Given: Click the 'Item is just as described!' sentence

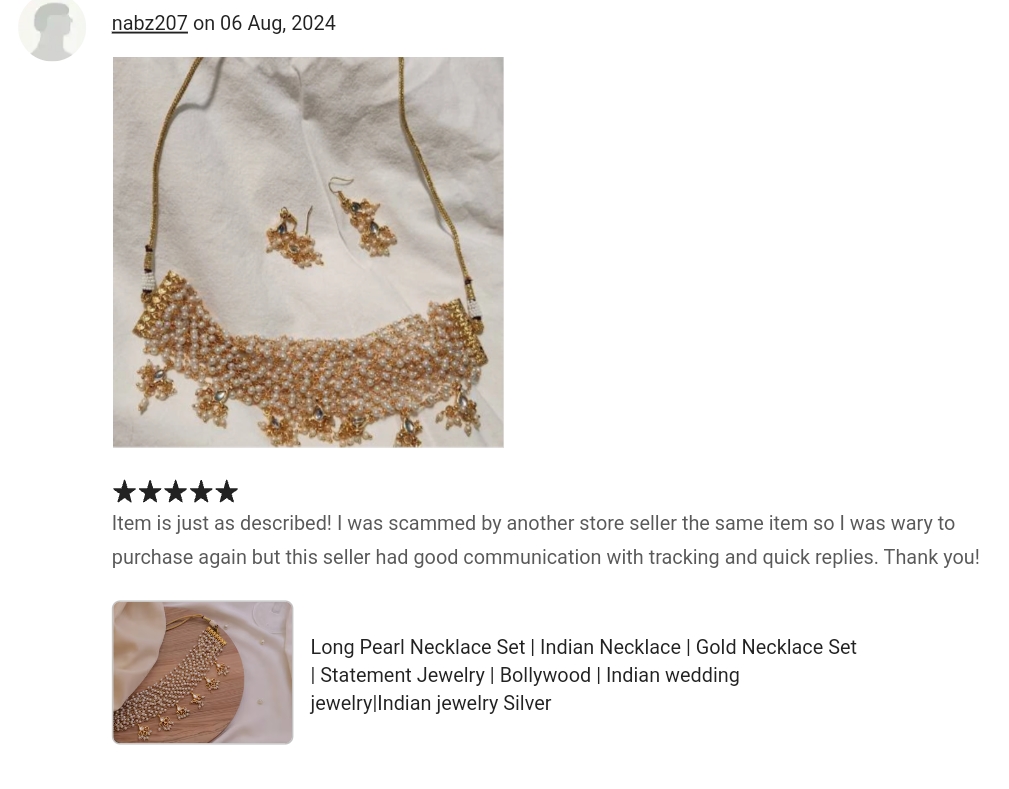Looking at the screenshot, I should click(222, 523).
